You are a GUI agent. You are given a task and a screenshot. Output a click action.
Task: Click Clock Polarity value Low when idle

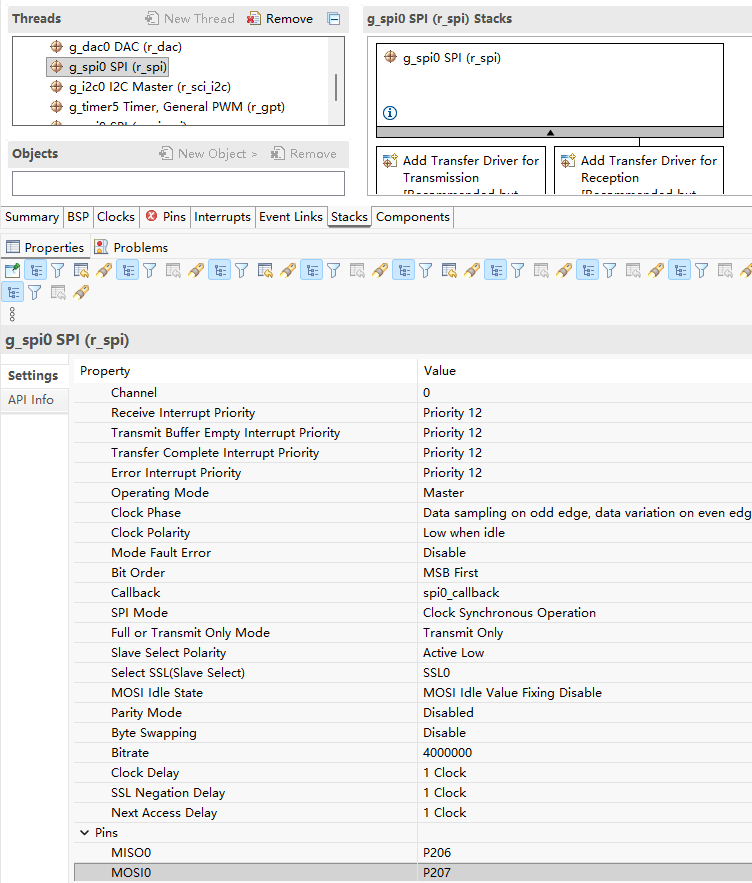click(585, 533)
